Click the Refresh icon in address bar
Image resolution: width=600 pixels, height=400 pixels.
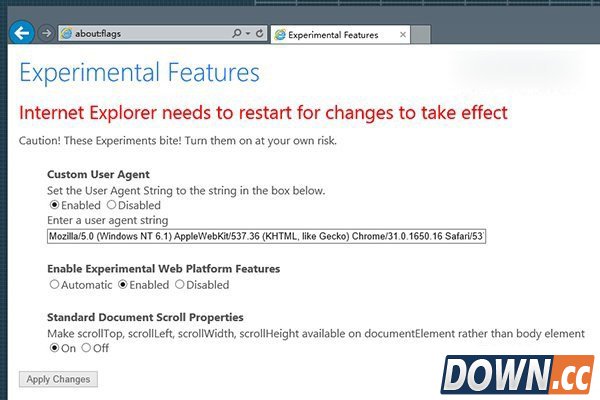pos(260,33)
